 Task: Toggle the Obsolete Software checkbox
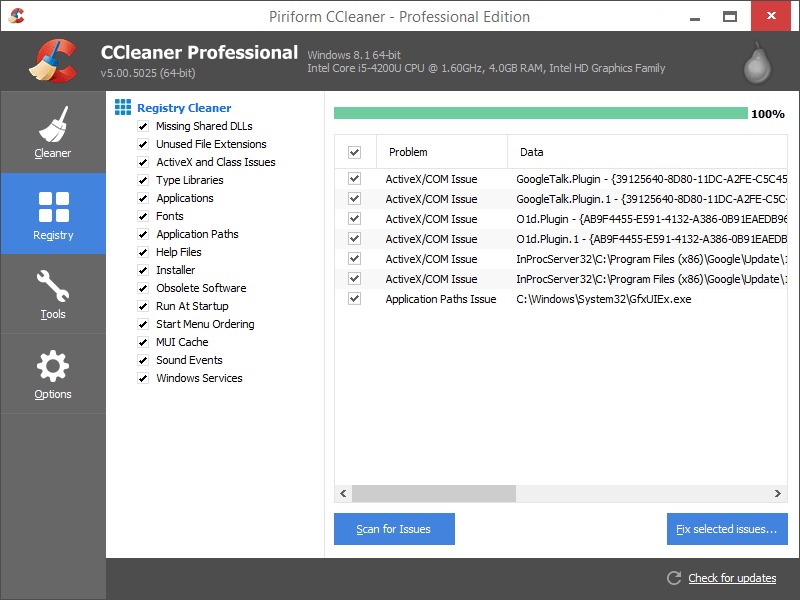pos(144,289)
